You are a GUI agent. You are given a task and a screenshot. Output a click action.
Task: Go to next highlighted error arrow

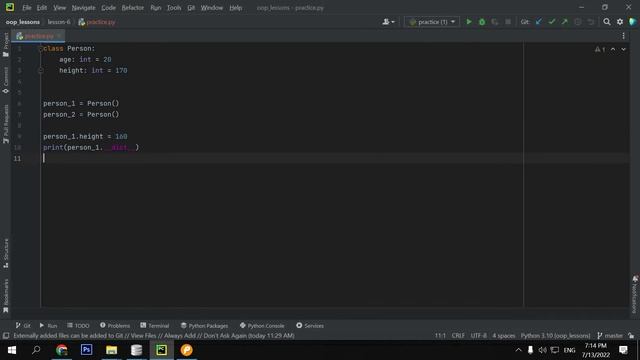623,49
